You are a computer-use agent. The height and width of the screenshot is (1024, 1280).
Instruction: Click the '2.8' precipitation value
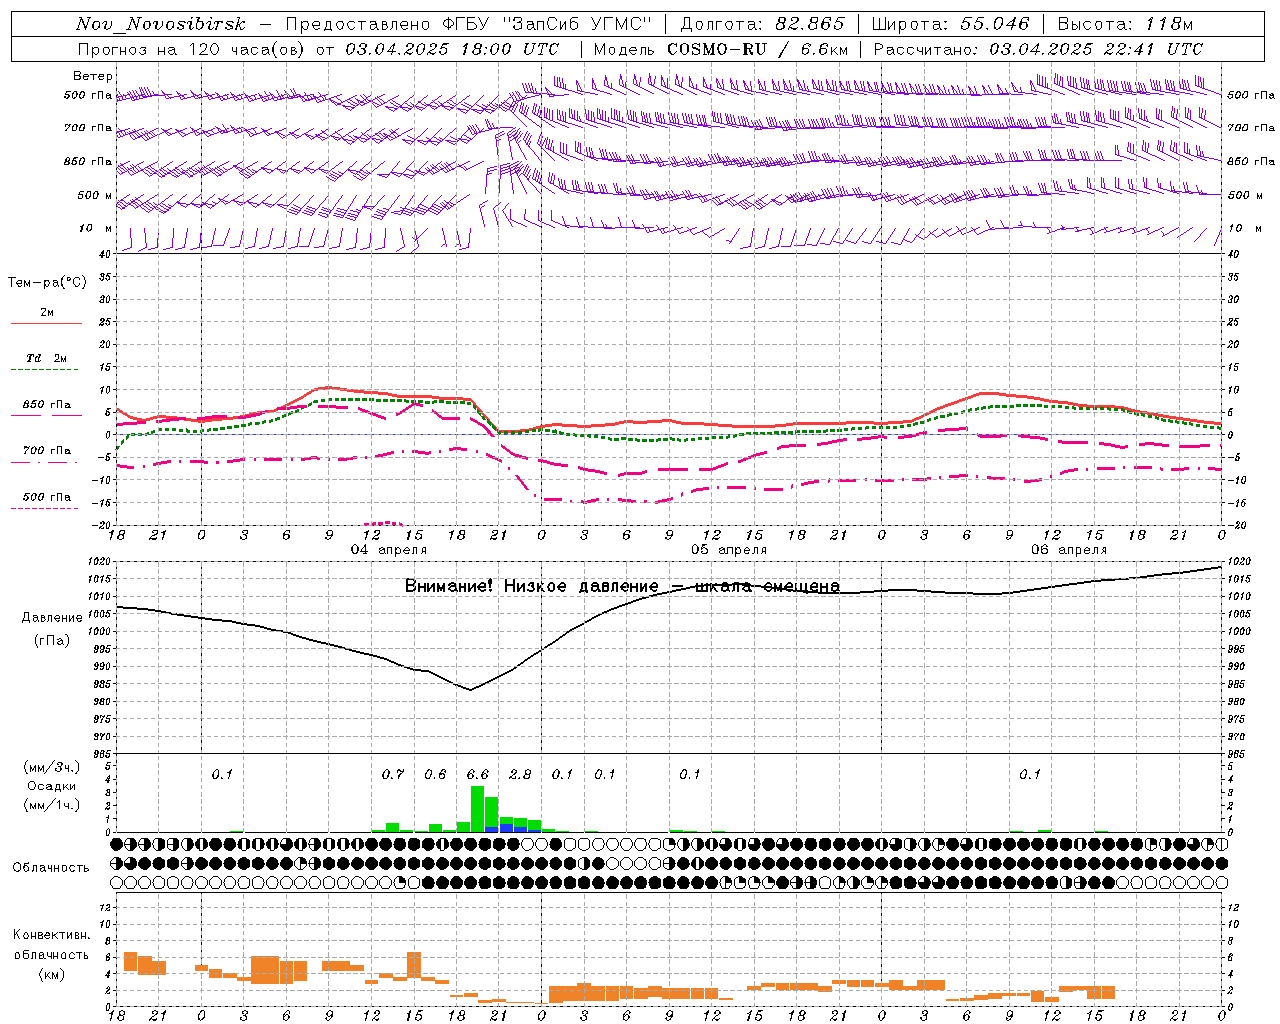[x=520, y=774]
